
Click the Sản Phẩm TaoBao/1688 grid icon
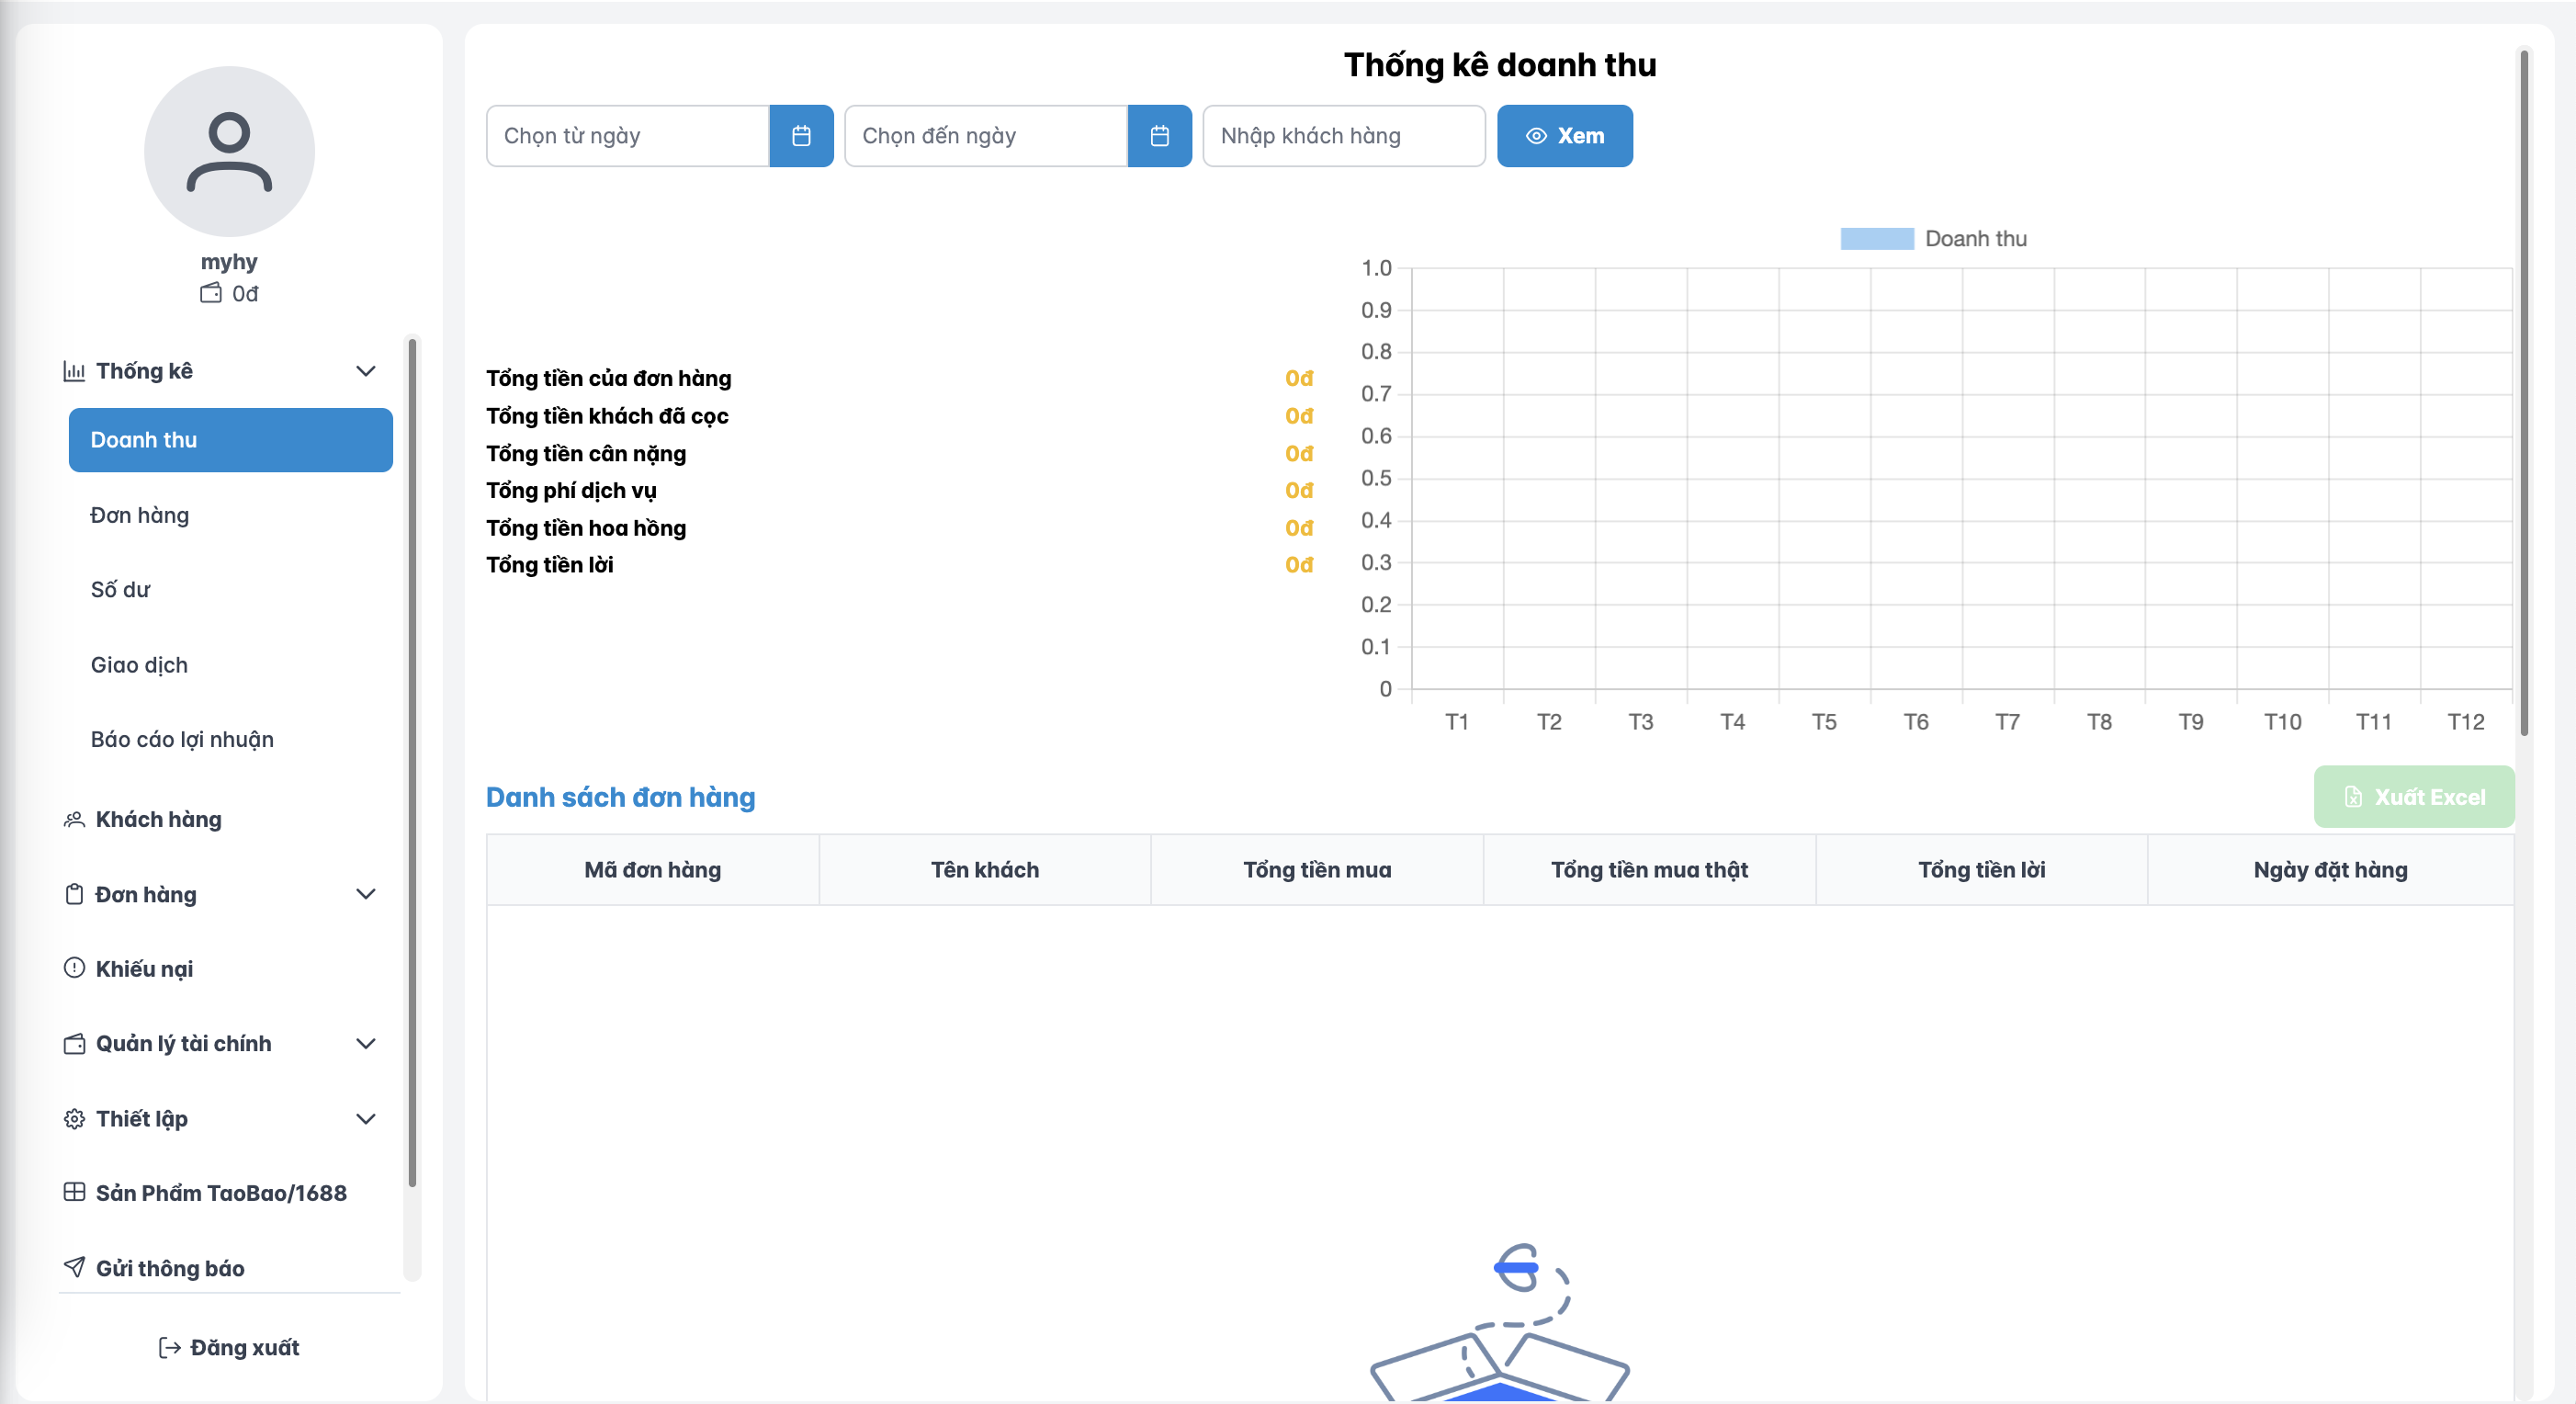74,1192
